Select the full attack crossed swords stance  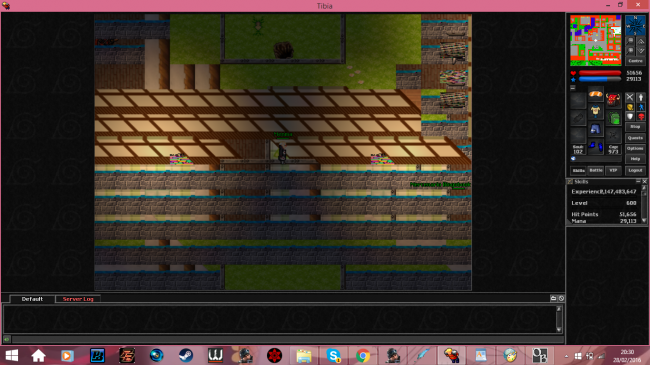tap(630, 97)
